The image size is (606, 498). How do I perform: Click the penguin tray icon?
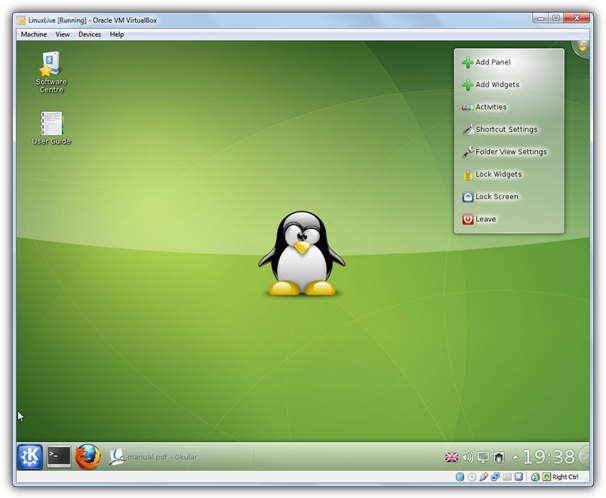point(499,458)
